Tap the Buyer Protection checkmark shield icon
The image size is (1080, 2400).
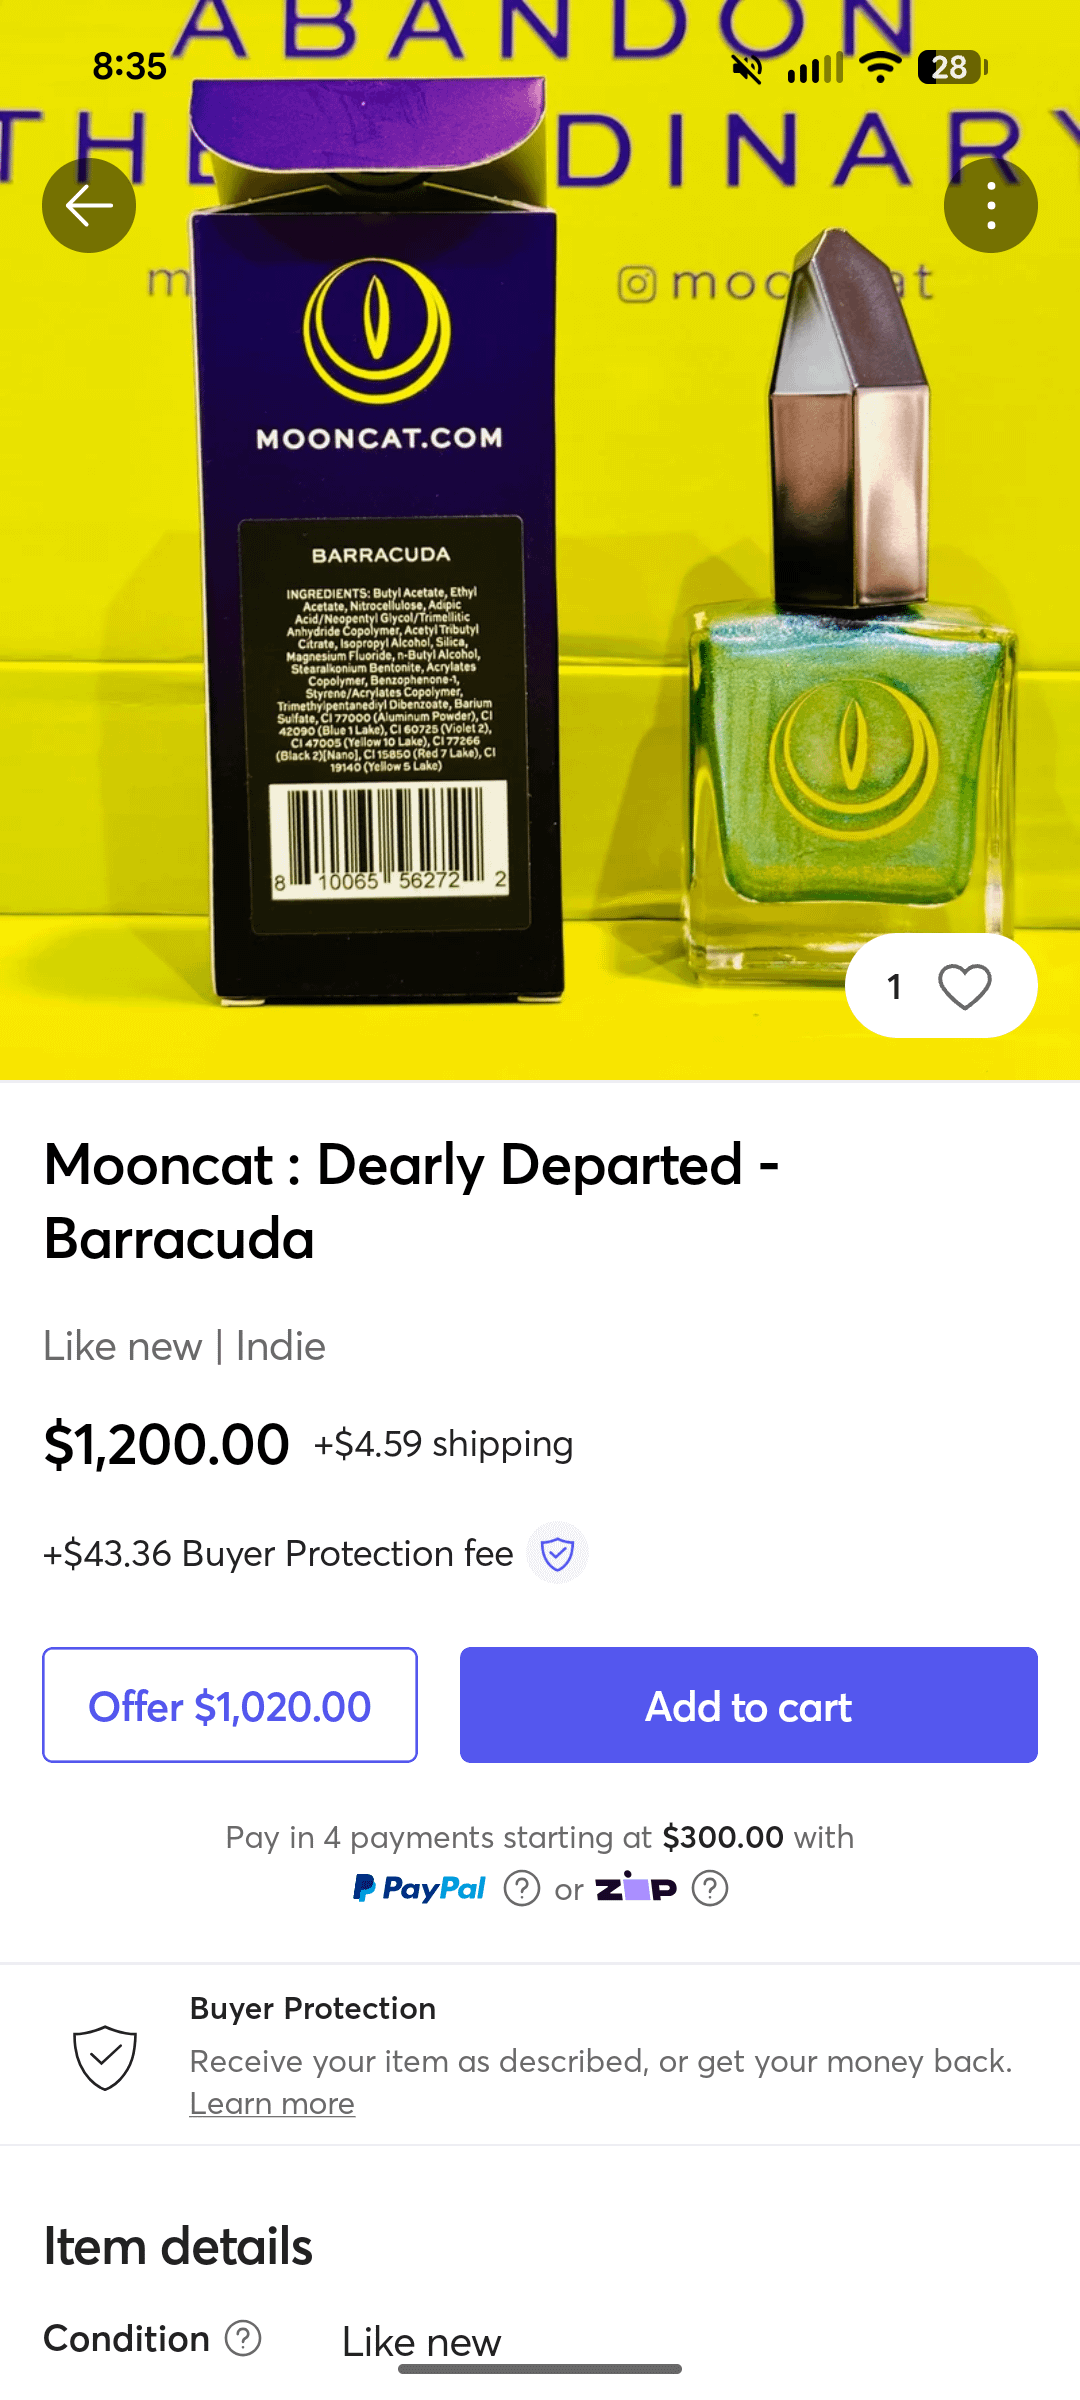point(105,2057)
